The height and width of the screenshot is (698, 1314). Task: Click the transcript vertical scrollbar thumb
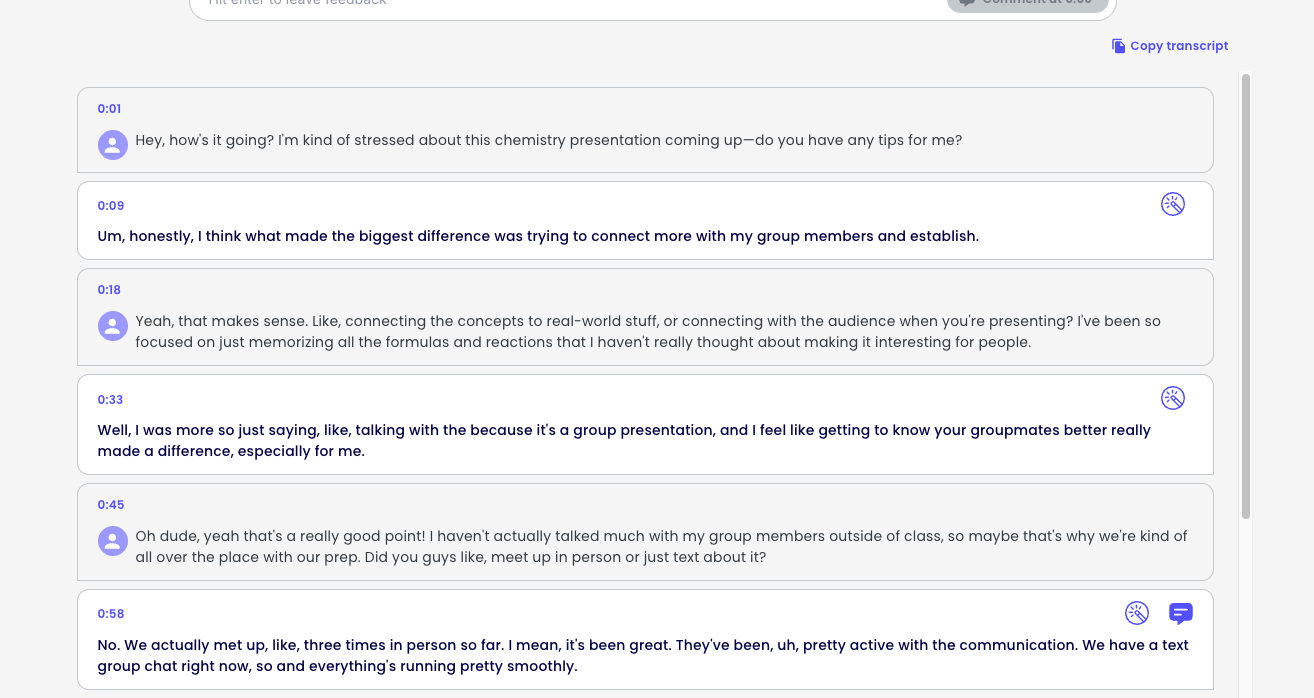tap(1246, 295)
